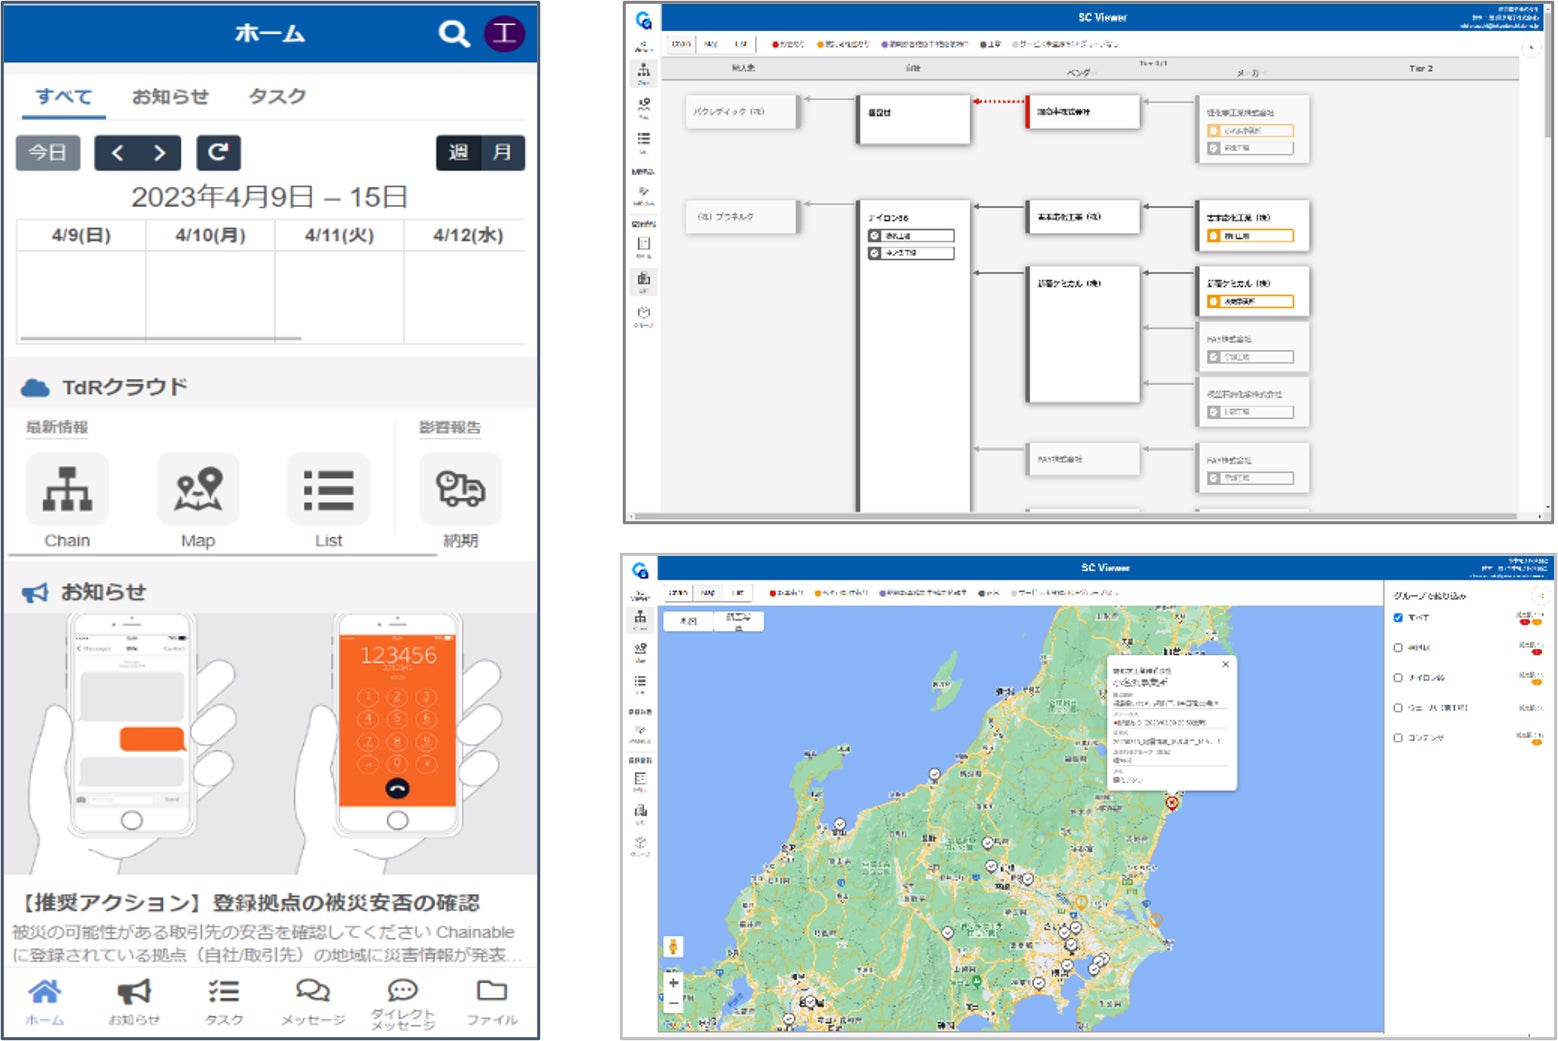Untick the すべて group checkbox in map view
1558x1041 pixels.
point(1398,618)
